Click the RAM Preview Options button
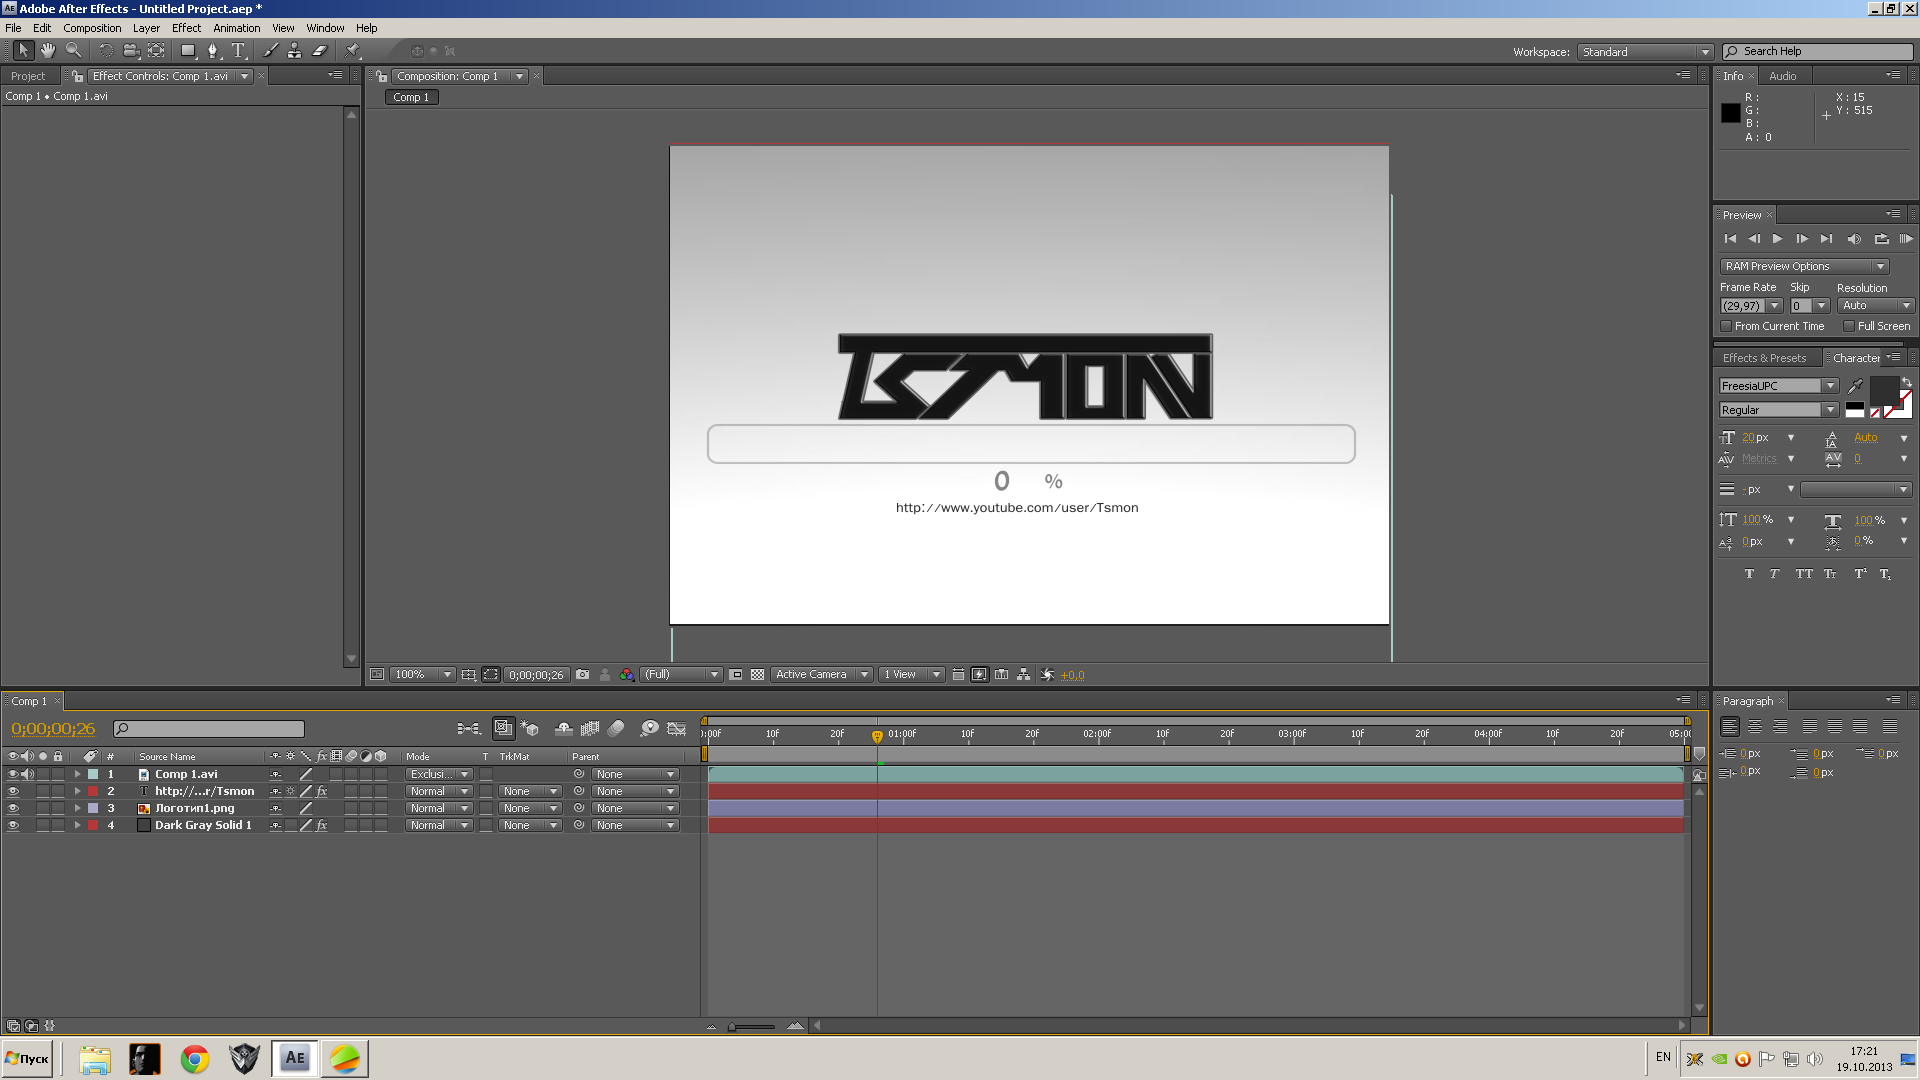 [1803, 267]
